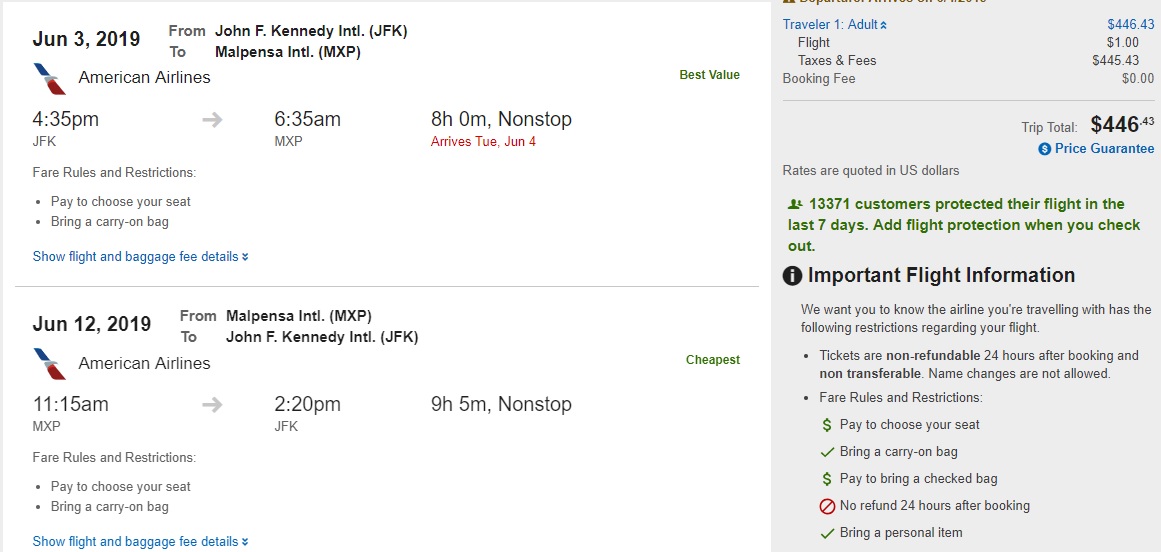
Task: Click the dollar icon beside Pay to bring a checked bag
Action: pyautogui.click(x=827, y=479)
